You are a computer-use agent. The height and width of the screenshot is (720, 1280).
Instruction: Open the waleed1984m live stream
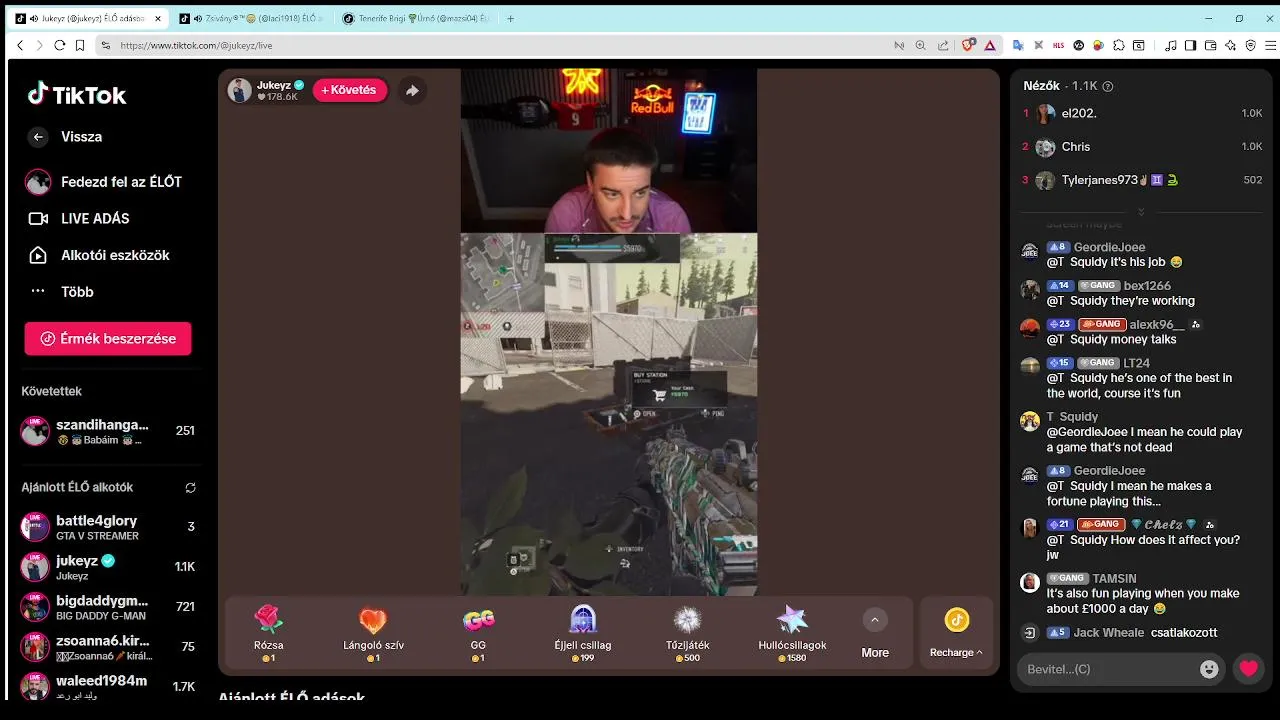108,686
